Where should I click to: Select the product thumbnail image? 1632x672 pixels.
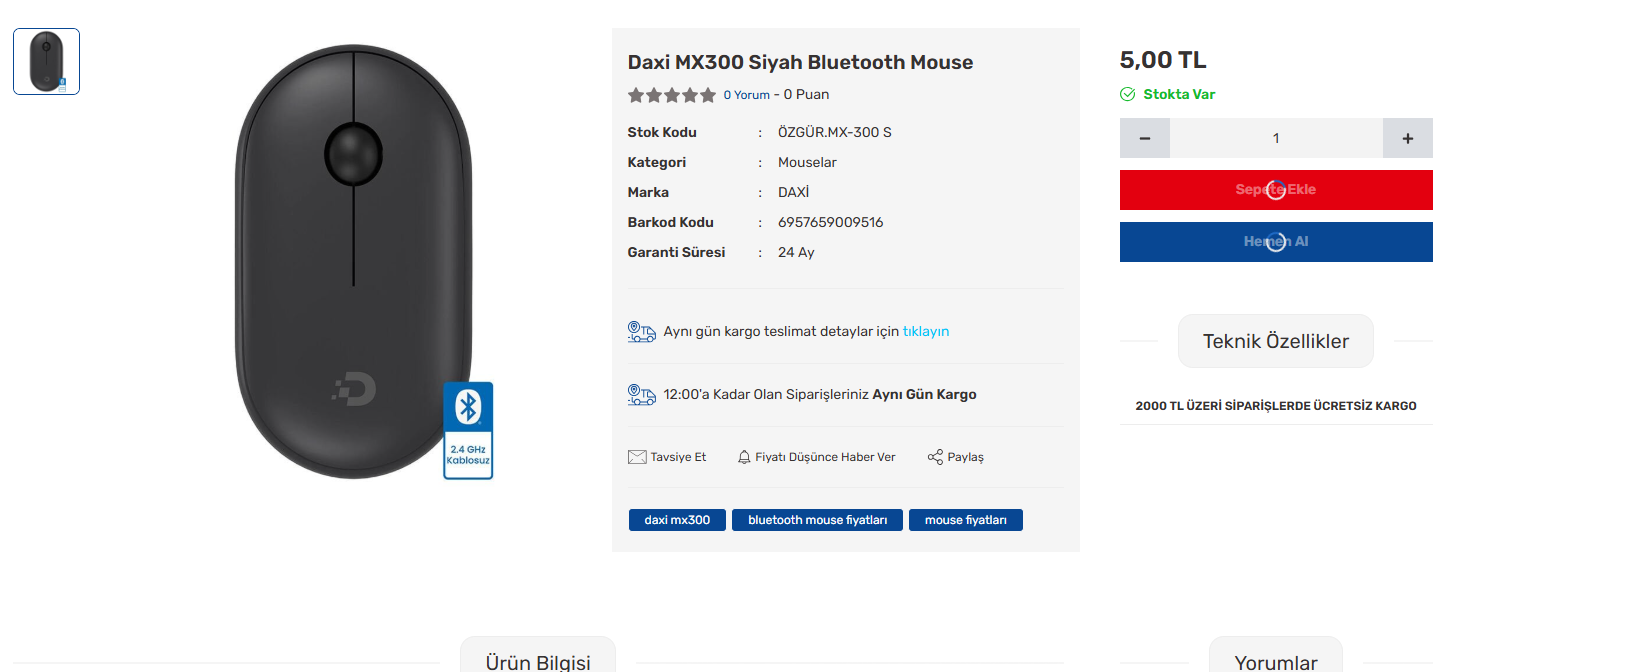(x=46, y=62)
